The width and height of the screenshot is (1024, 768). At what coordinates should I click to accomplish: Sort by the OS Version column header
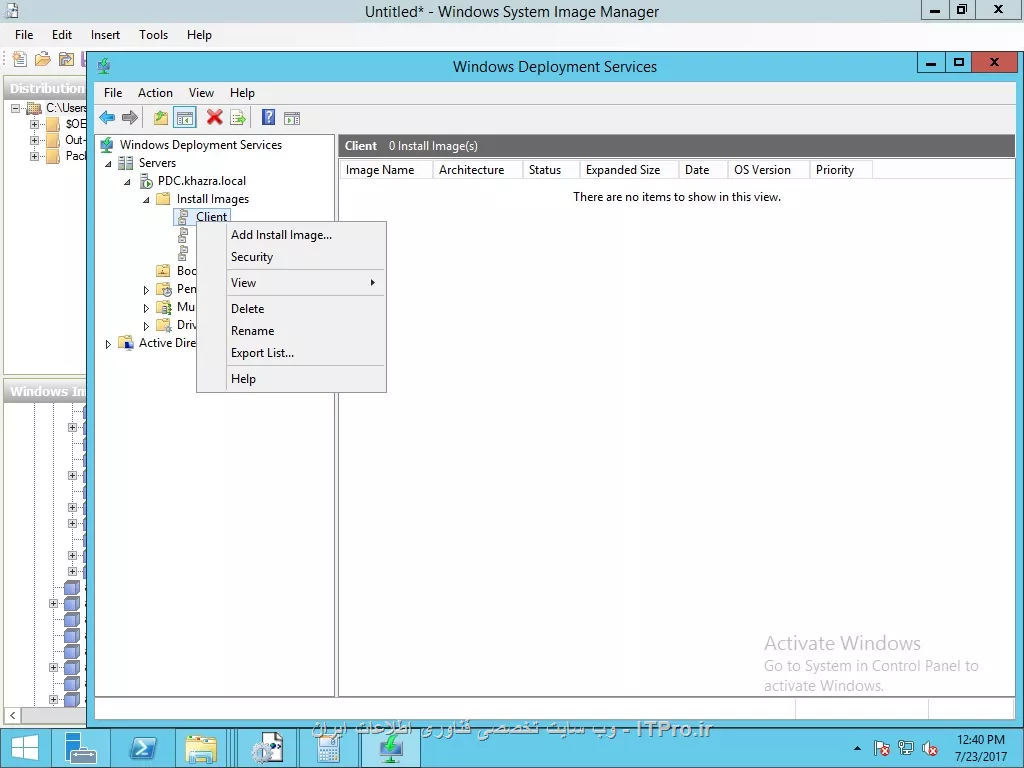point(769,170)
